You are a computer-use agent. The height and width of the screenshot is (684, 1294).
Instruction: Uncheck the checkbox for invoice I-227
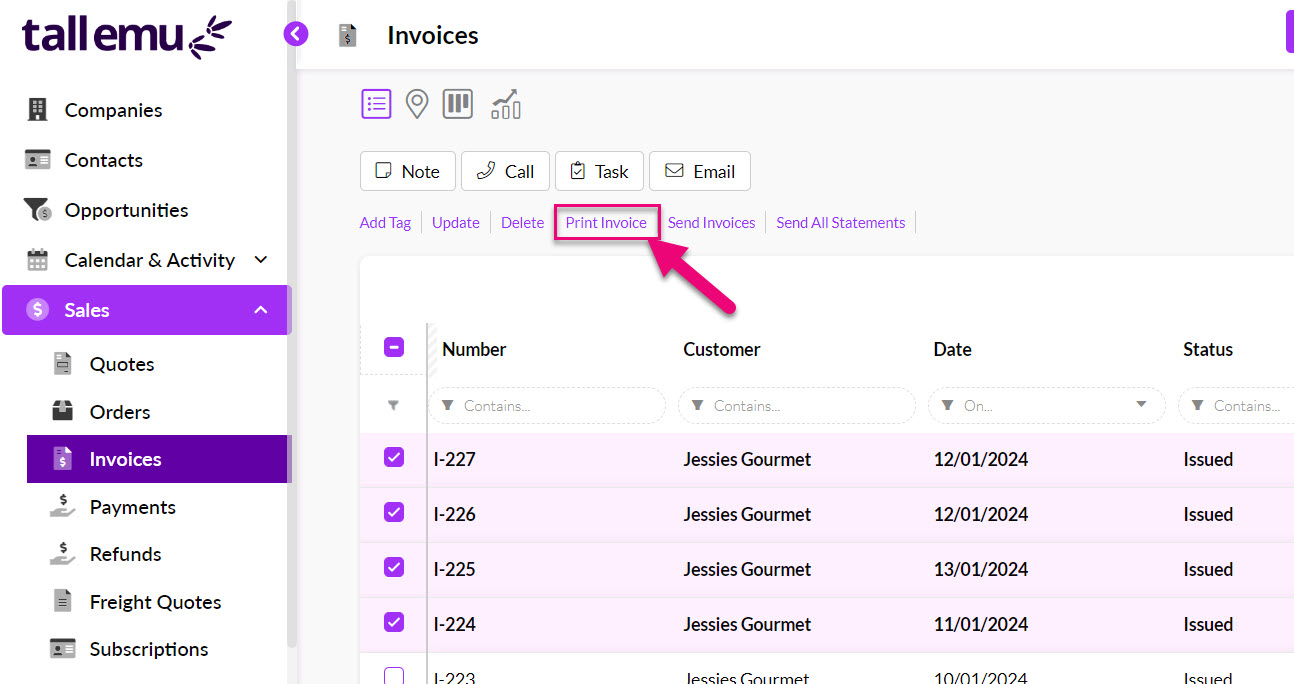(x=394, y=457)
